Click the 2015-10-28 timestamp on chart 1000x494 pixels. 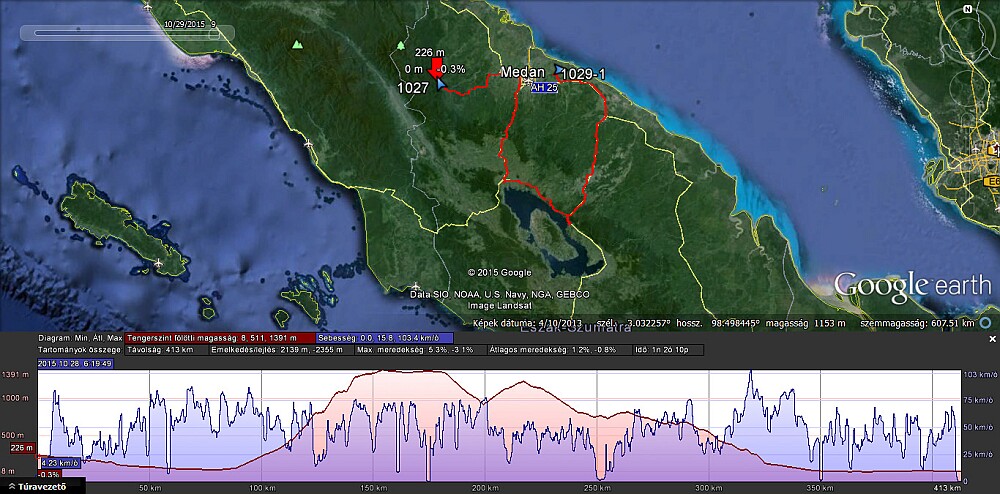coord(75,363)
